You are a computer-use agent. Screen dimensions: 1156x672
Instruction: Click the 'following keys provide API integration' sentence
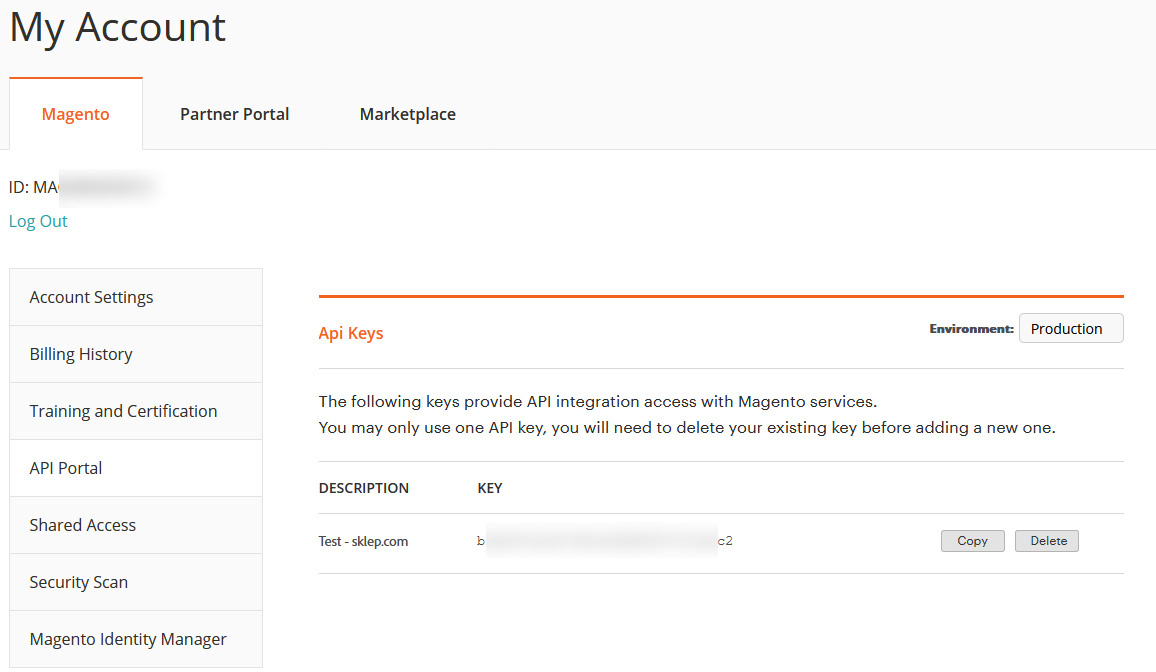(x=598, y=402)
